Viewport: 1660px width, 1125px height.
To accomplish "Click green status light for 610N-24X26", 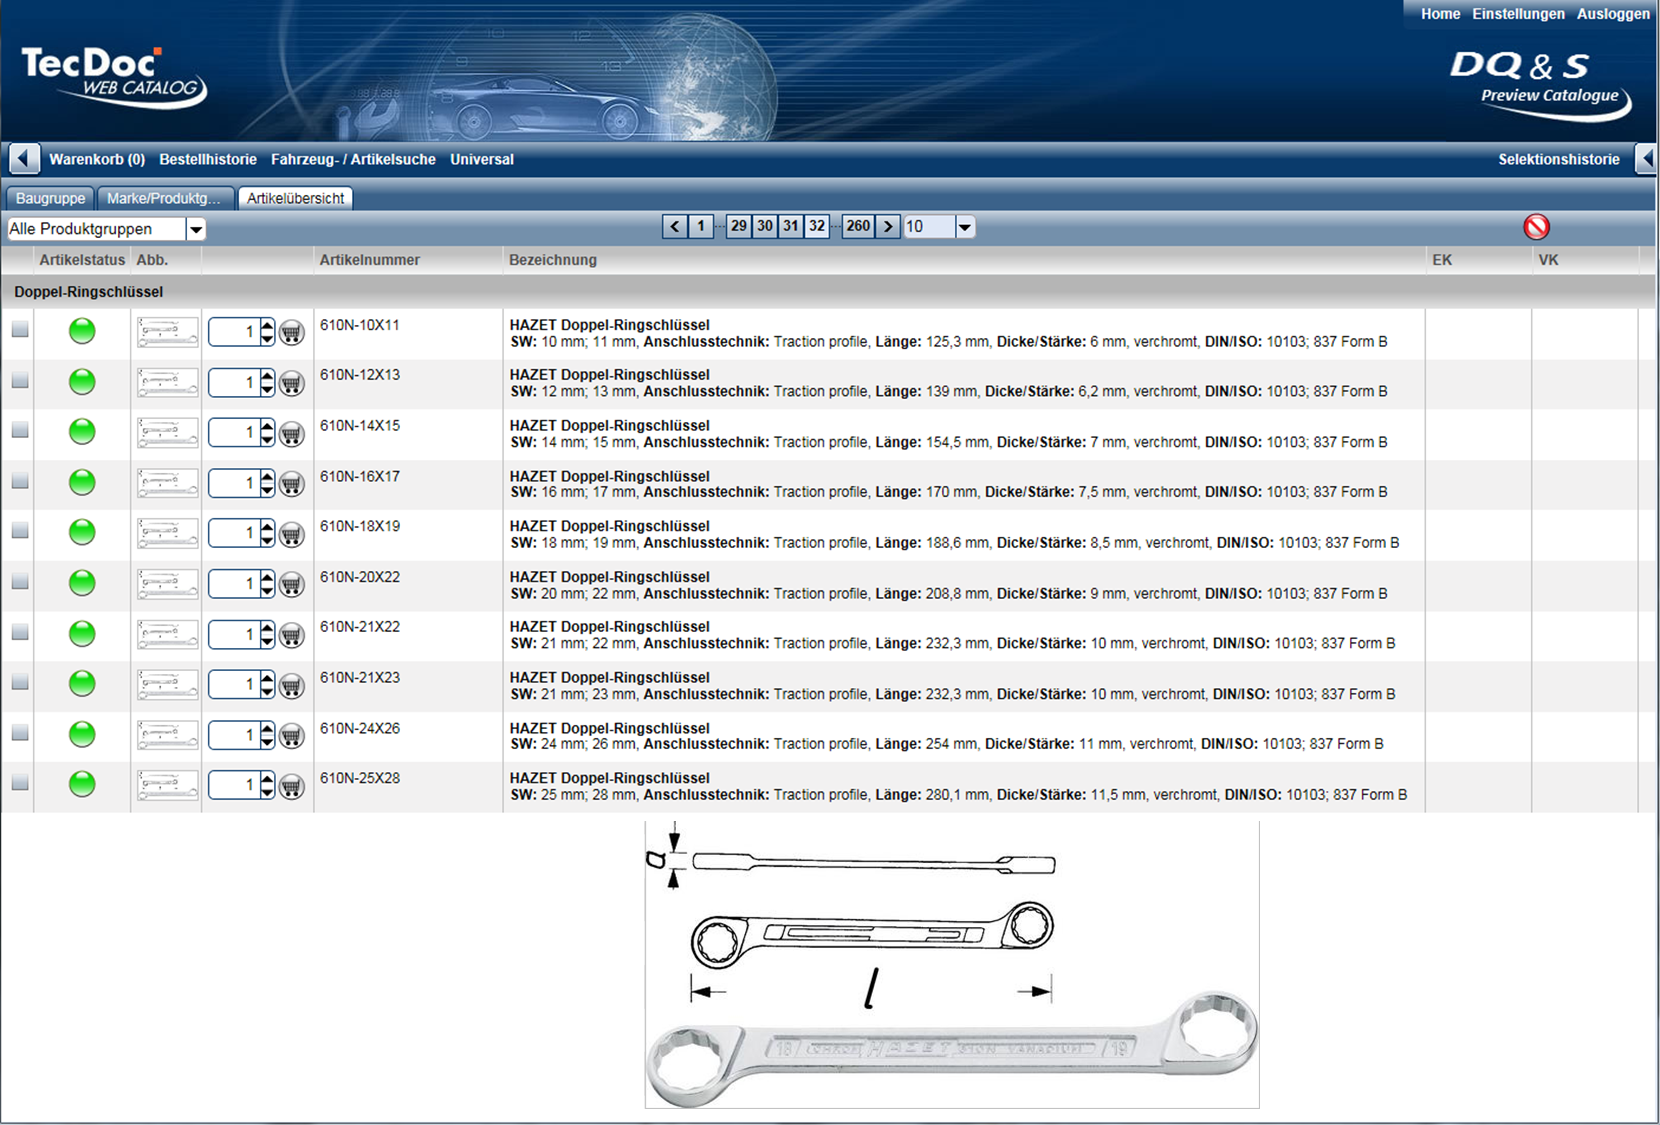I will (82, 734).
